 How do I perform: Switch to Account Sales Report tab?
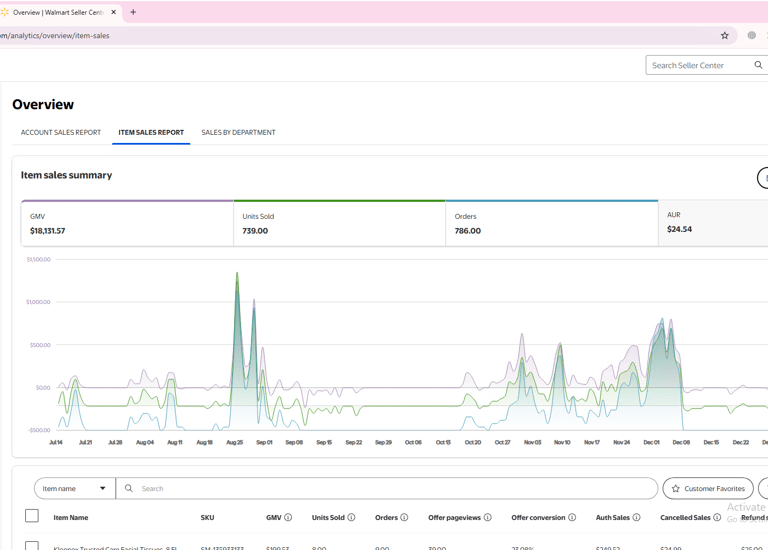pyautogui.click(x=61, y=132)
